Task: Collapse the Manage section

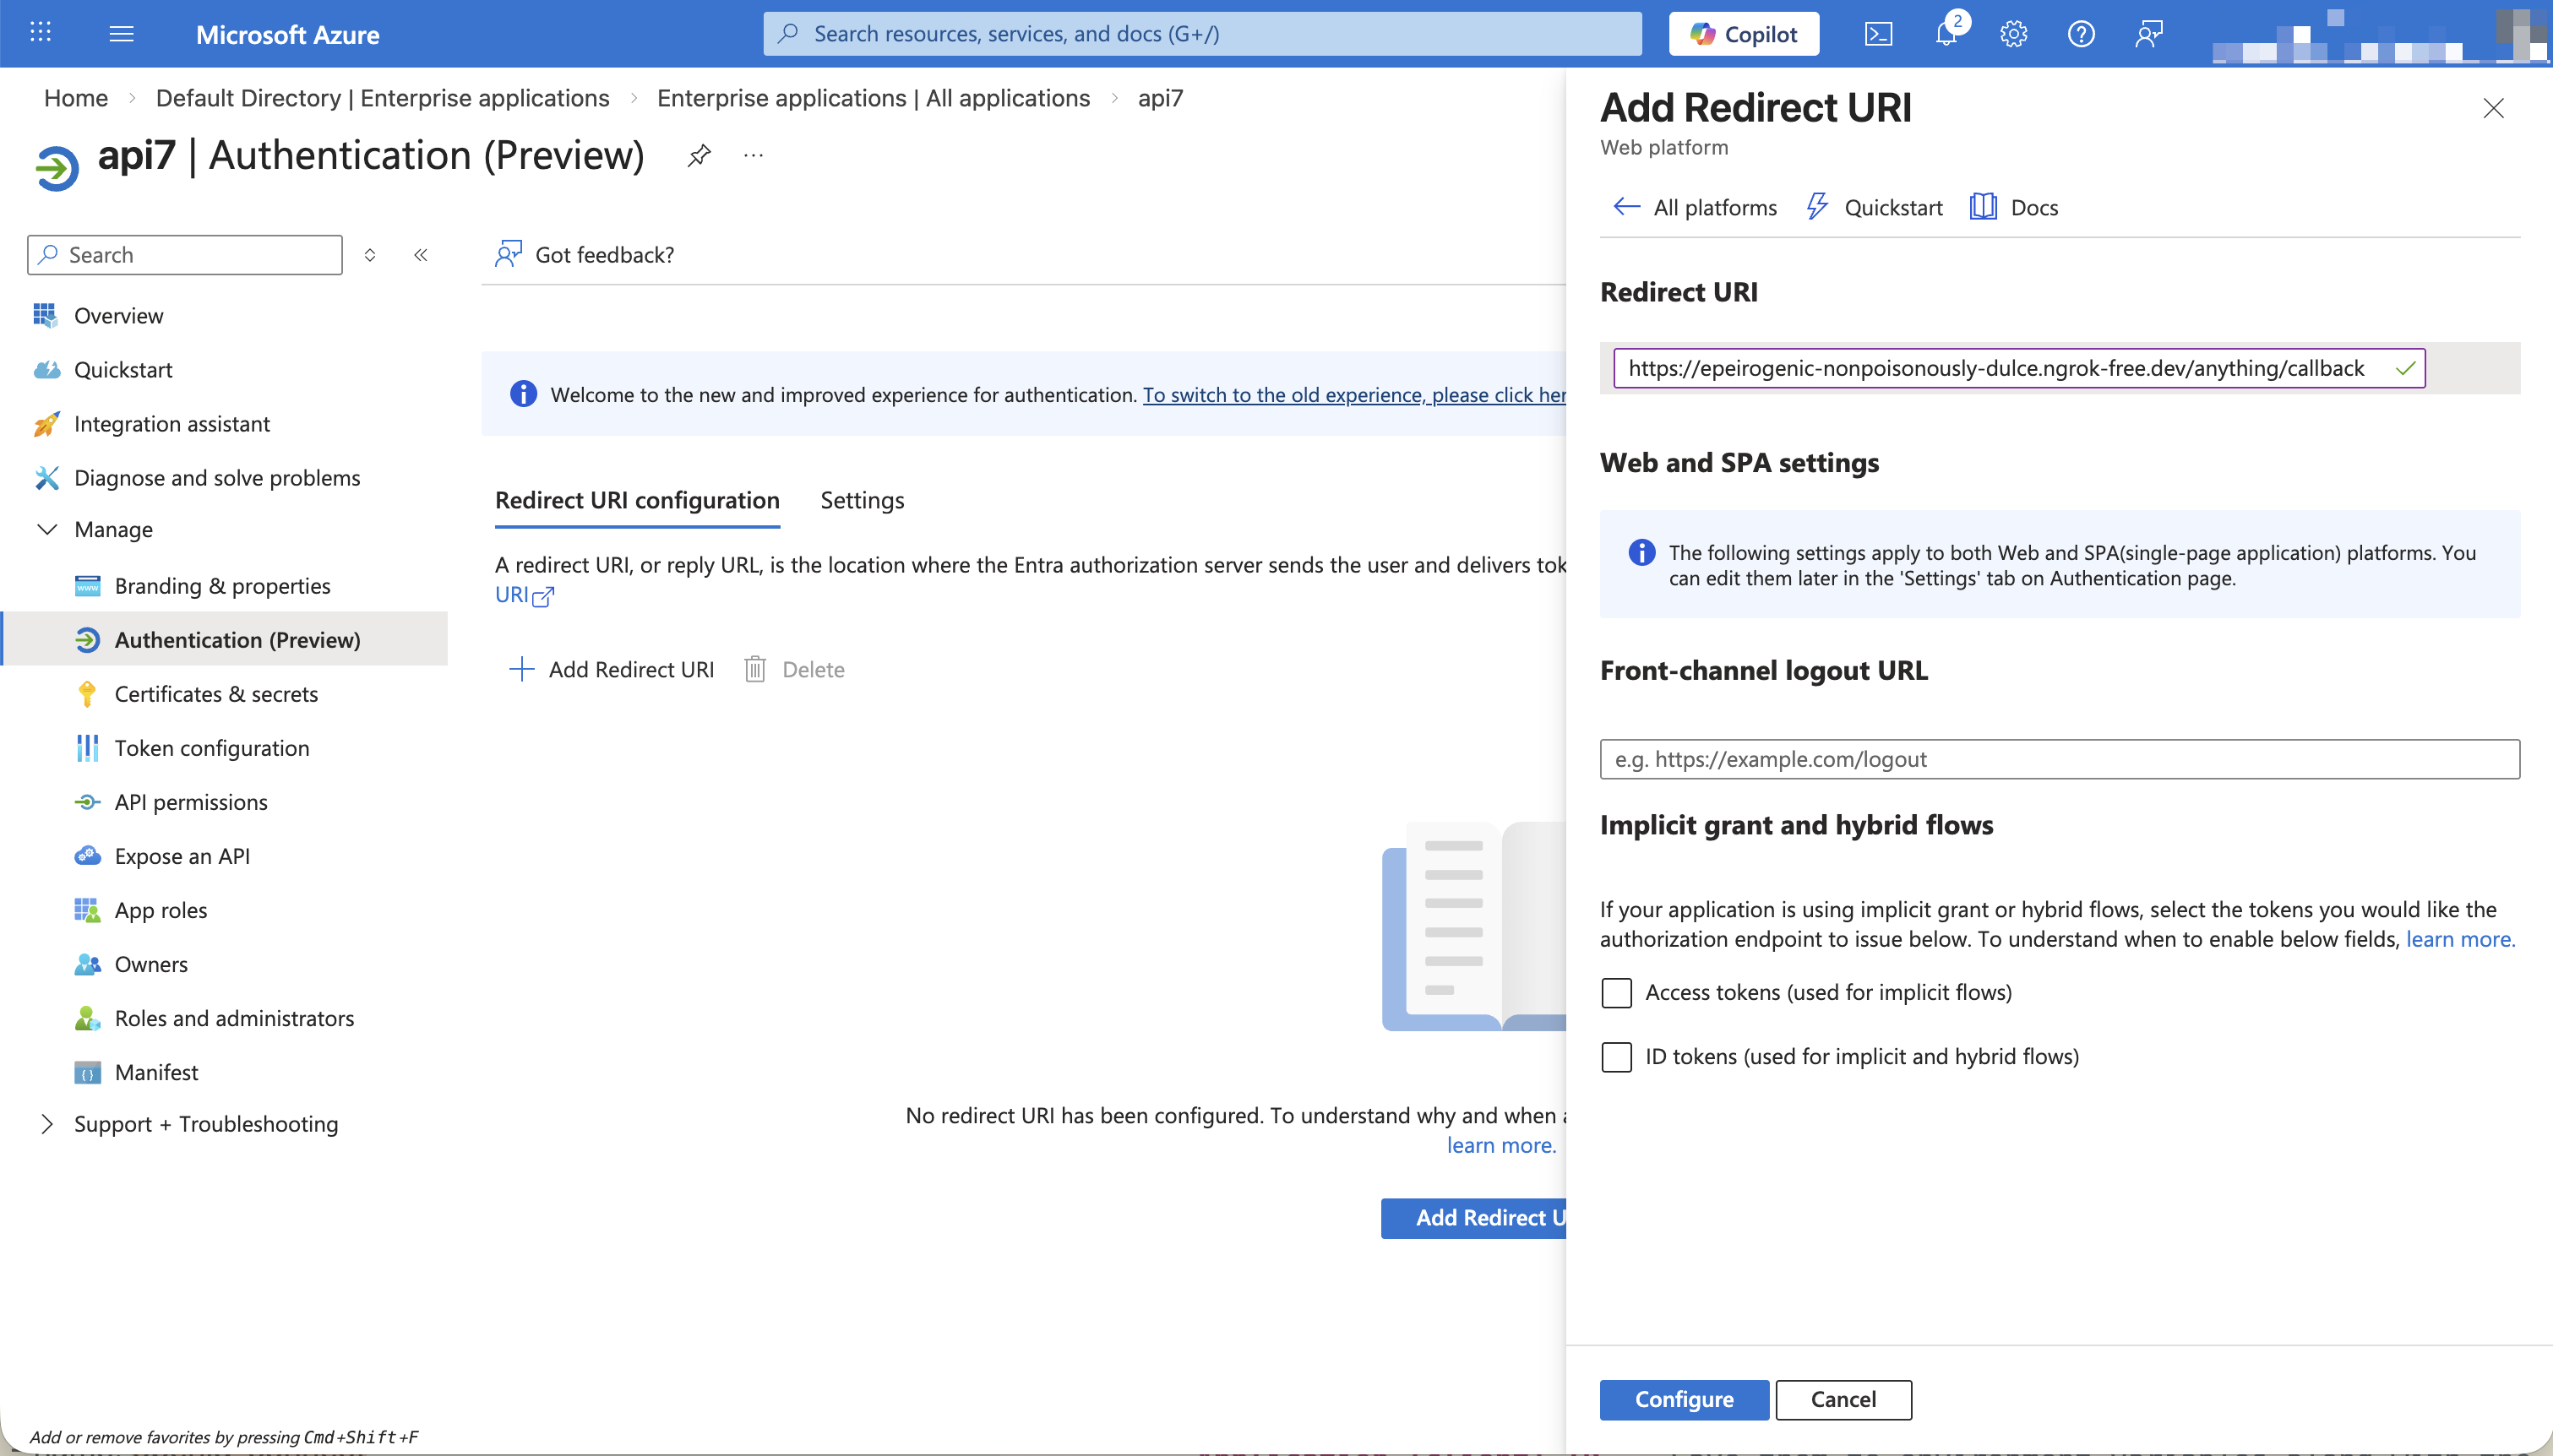Action: [112, 529]
